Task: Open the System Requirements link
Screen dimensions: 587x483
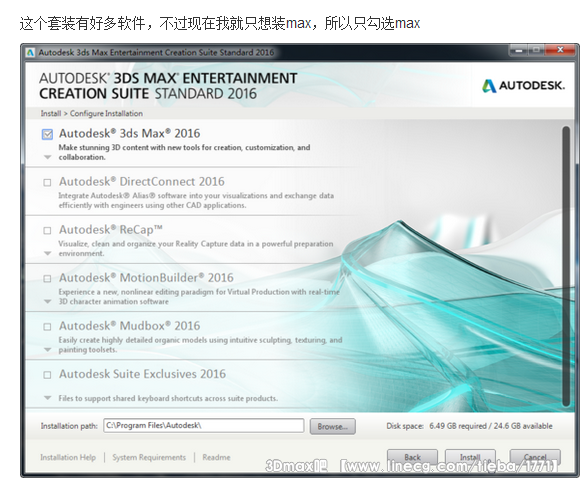Action: pos(149,457)
